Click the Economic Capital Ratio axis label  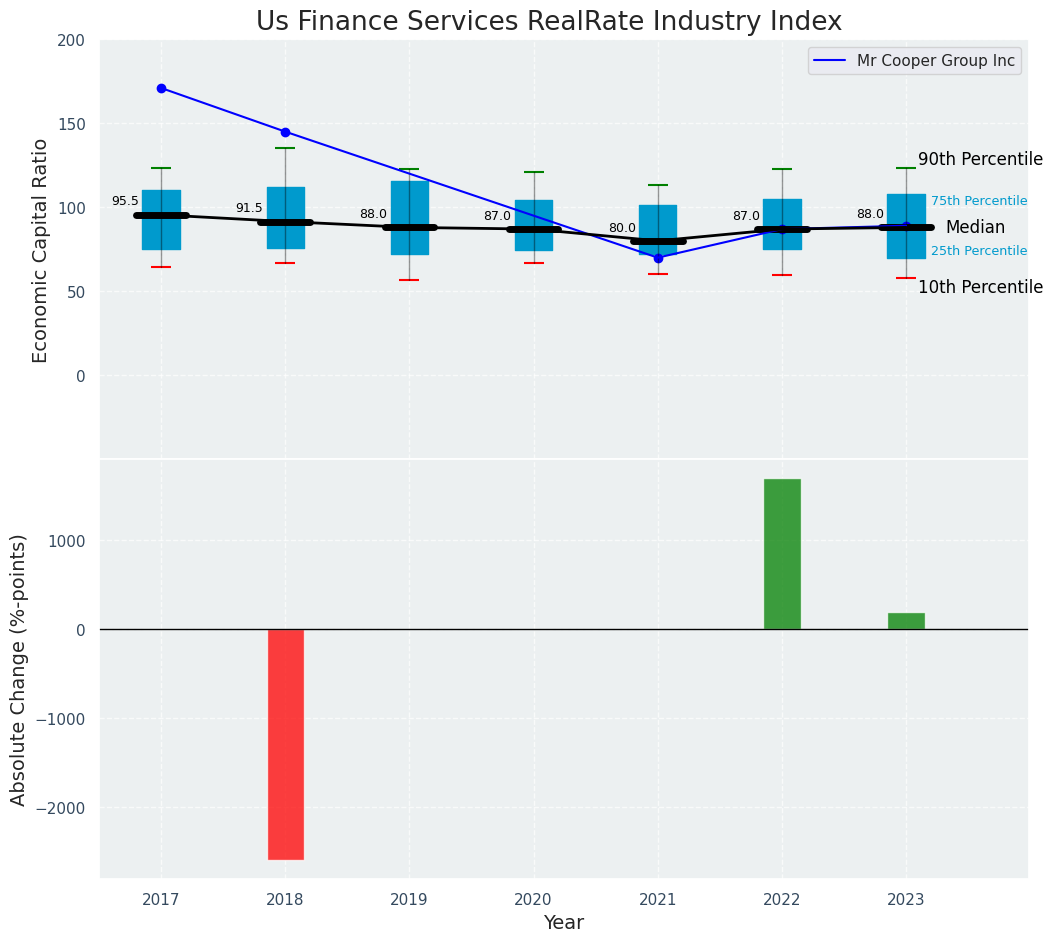tap(40, 251)
